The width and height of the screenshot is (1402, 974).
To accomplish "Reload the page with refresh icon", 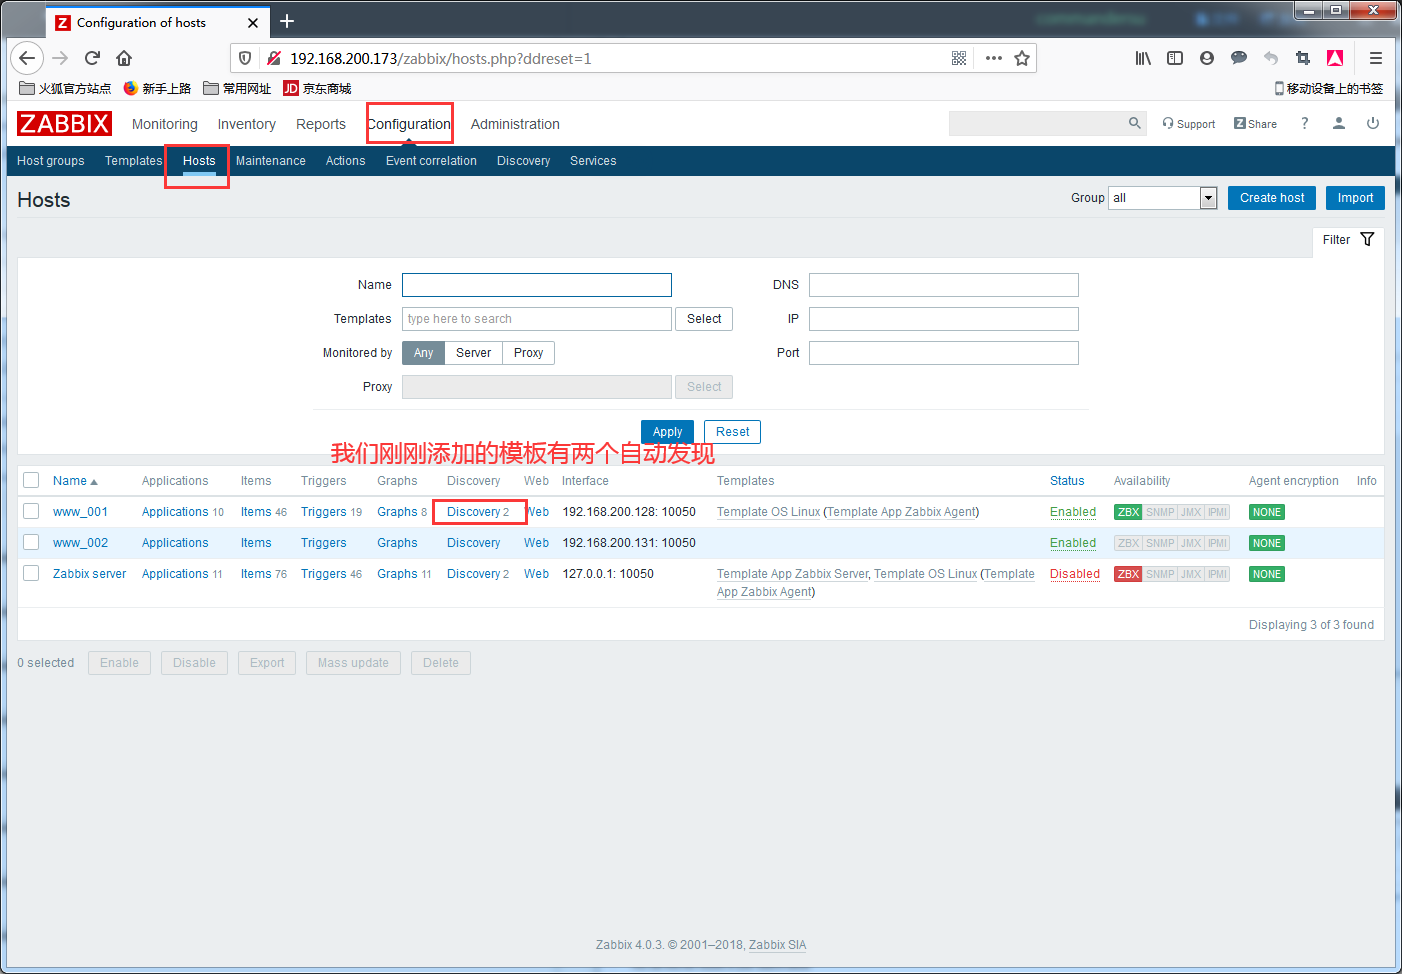I will pos(92,58).
